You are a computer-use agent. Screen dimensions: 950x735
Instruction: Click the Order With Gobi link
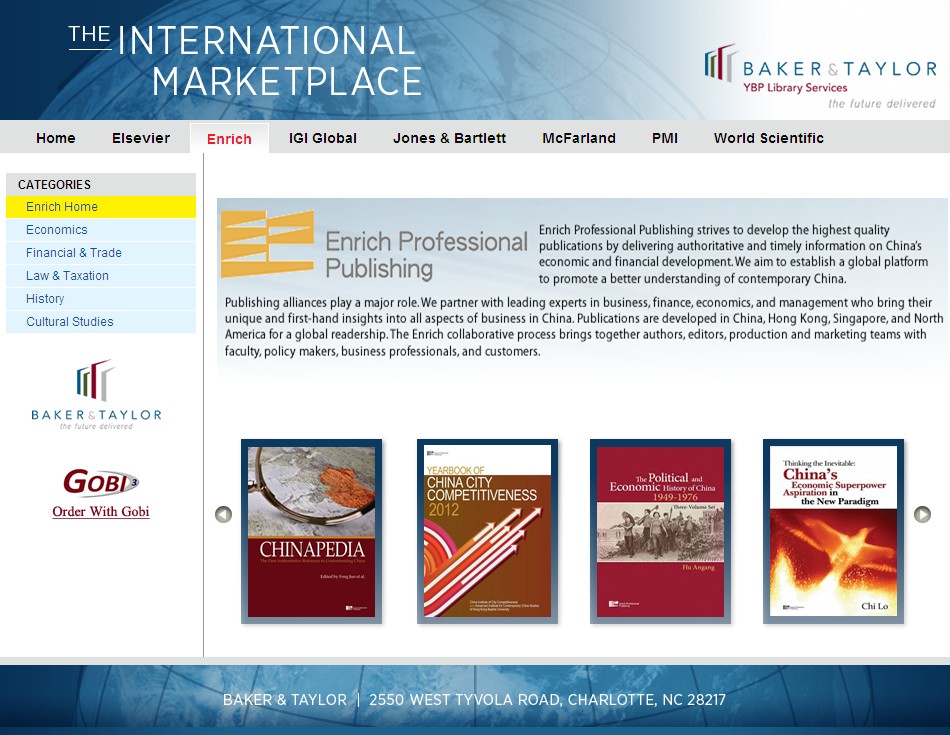pos(101,511)
